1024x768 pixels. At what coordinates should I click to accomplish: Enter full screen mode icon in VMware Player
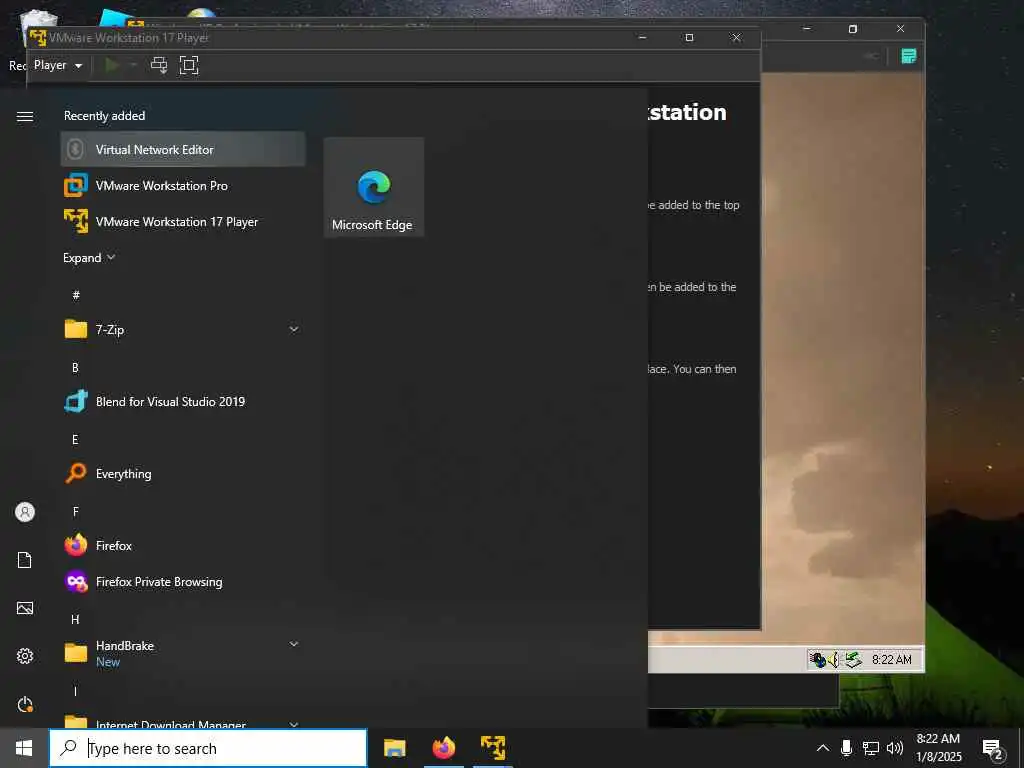(x=189, y=65)
